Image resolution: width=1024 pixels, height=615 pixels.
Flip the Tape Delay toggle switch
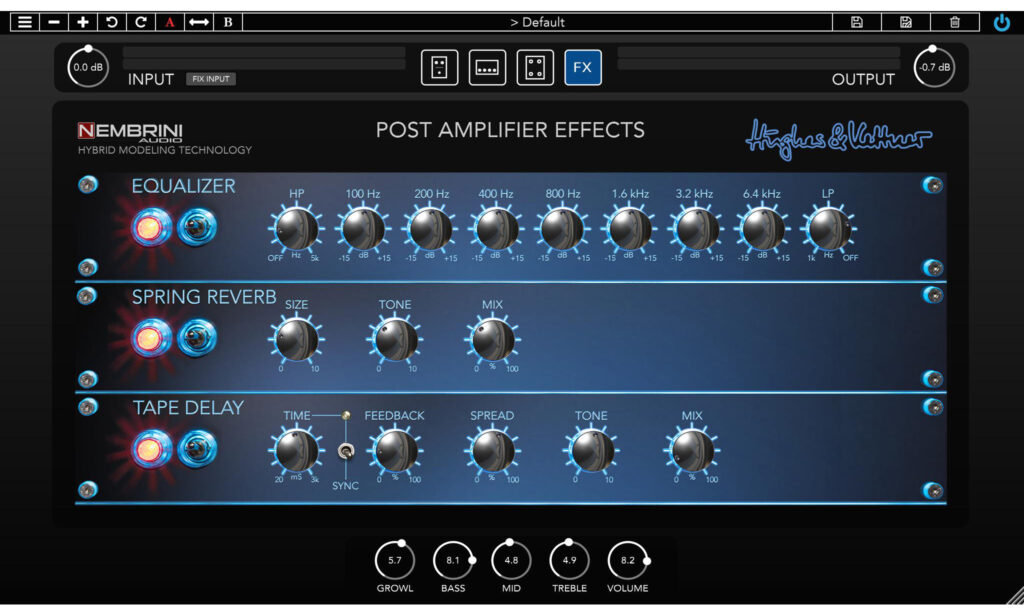pyautogui.click(x=196, y=449)
